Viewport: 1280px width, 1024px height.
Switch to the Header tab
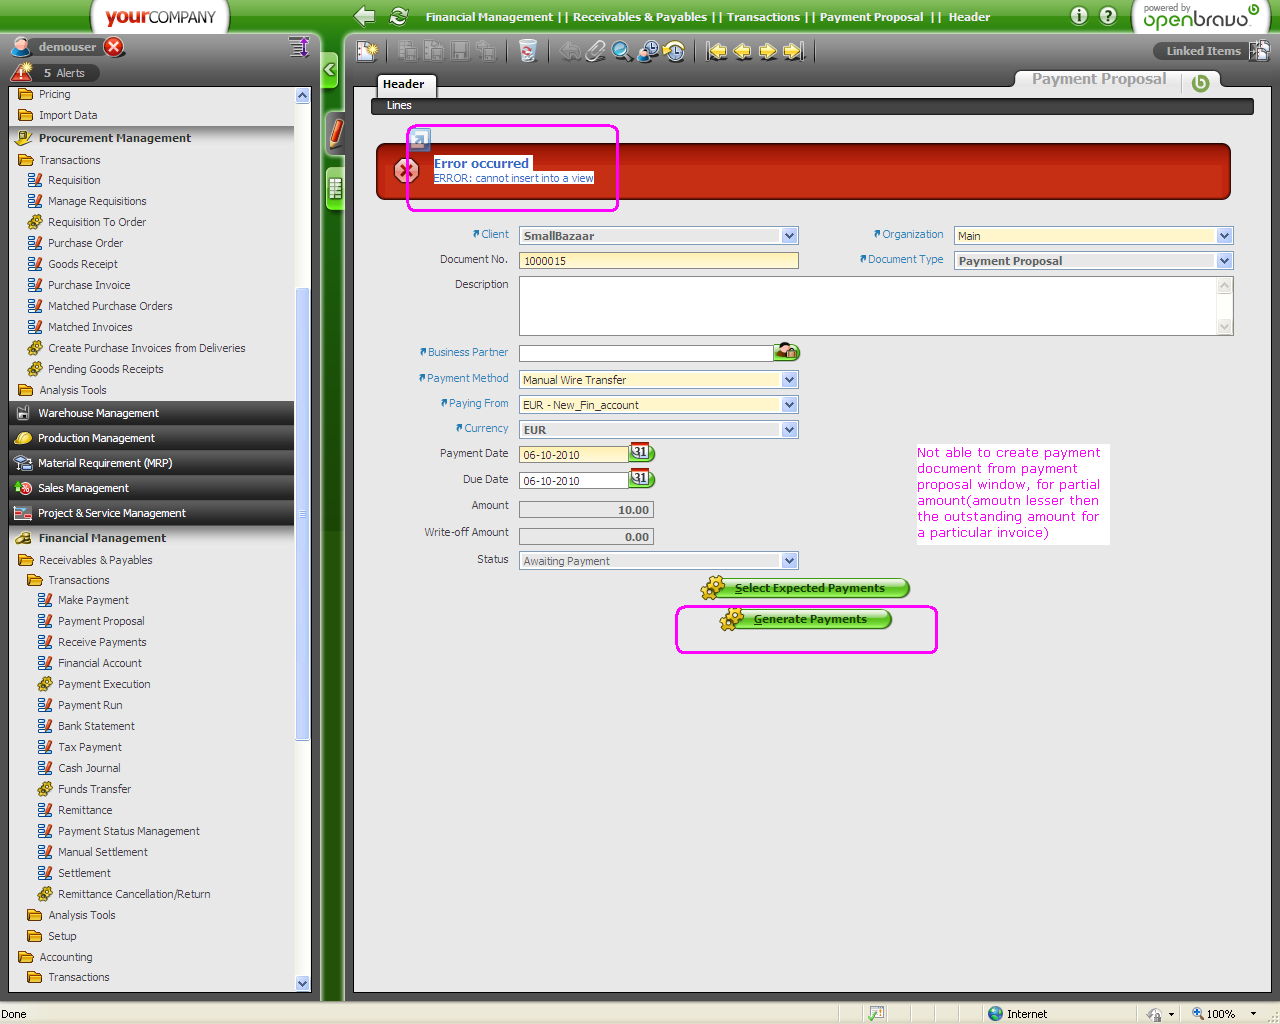pyautogui.click(x=404, y=84)
